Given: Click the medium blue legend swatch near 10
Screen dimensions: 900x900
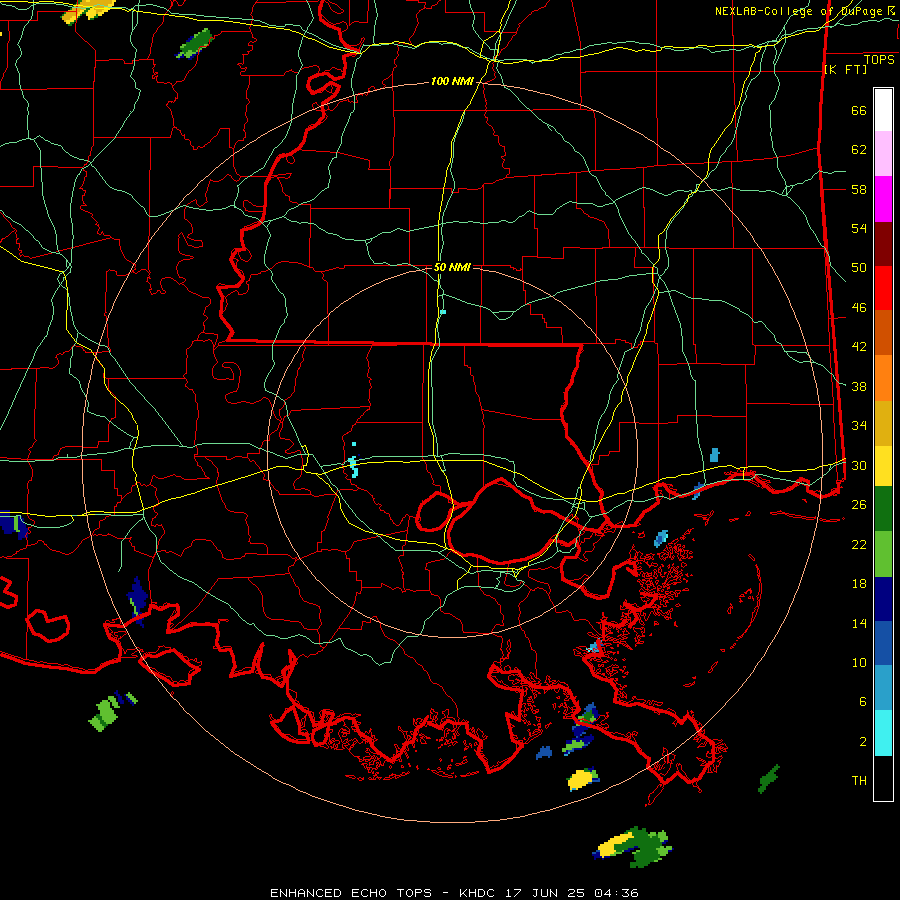Looking at the screenshot, I should (883, 643).
